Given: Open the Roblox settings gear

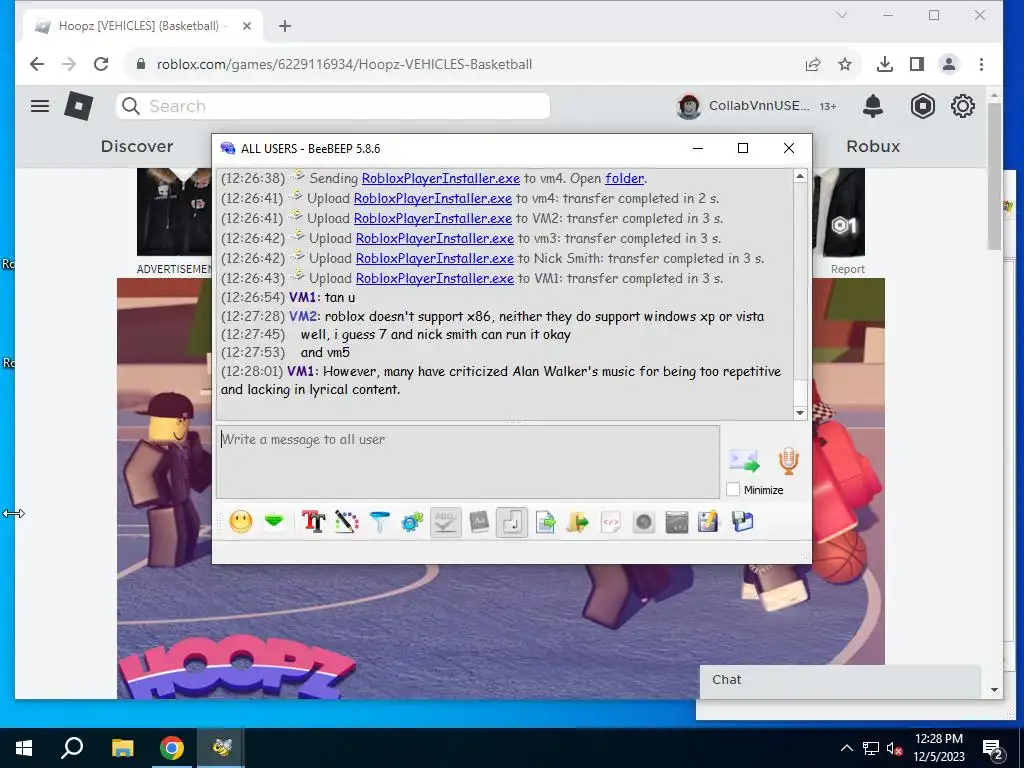Looking at the screenshot, I should (963, 106).
